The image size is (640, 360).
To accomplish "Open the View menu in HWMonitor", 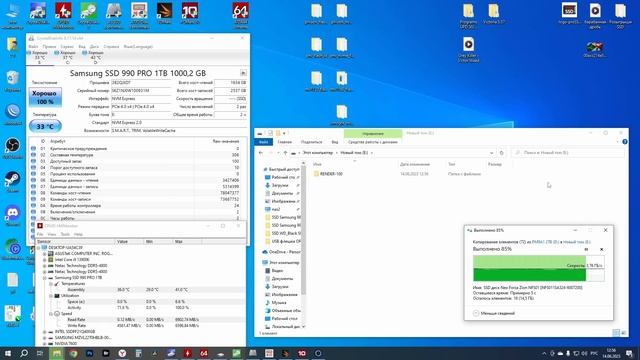I will [x=52, y=234].
